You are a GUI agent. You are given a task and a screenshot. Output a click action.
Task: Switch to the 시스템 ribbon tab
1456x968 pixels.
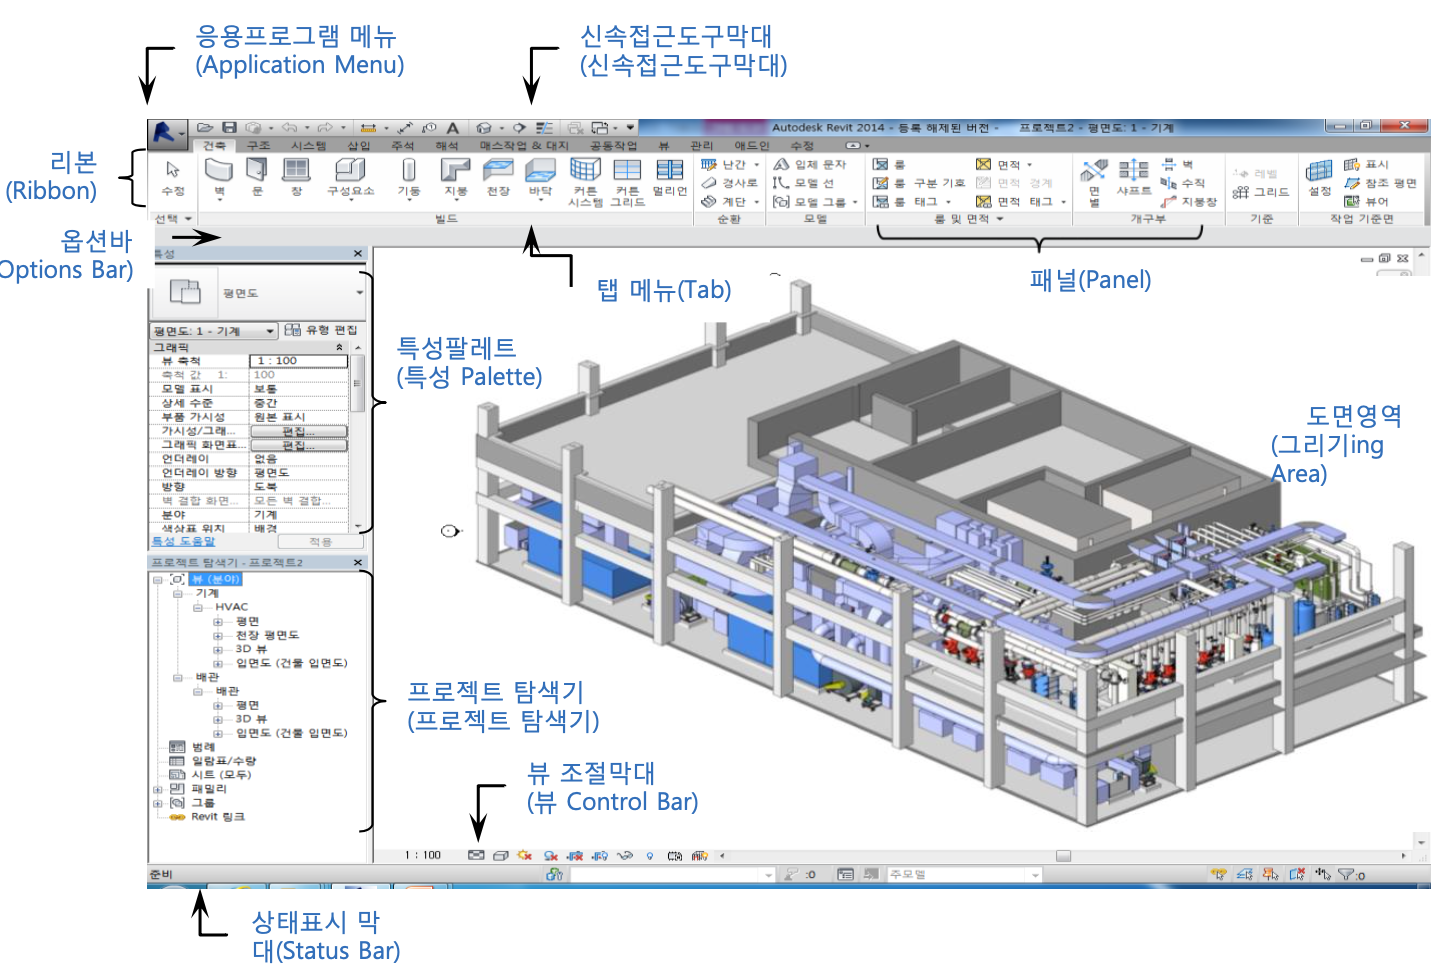309,145
